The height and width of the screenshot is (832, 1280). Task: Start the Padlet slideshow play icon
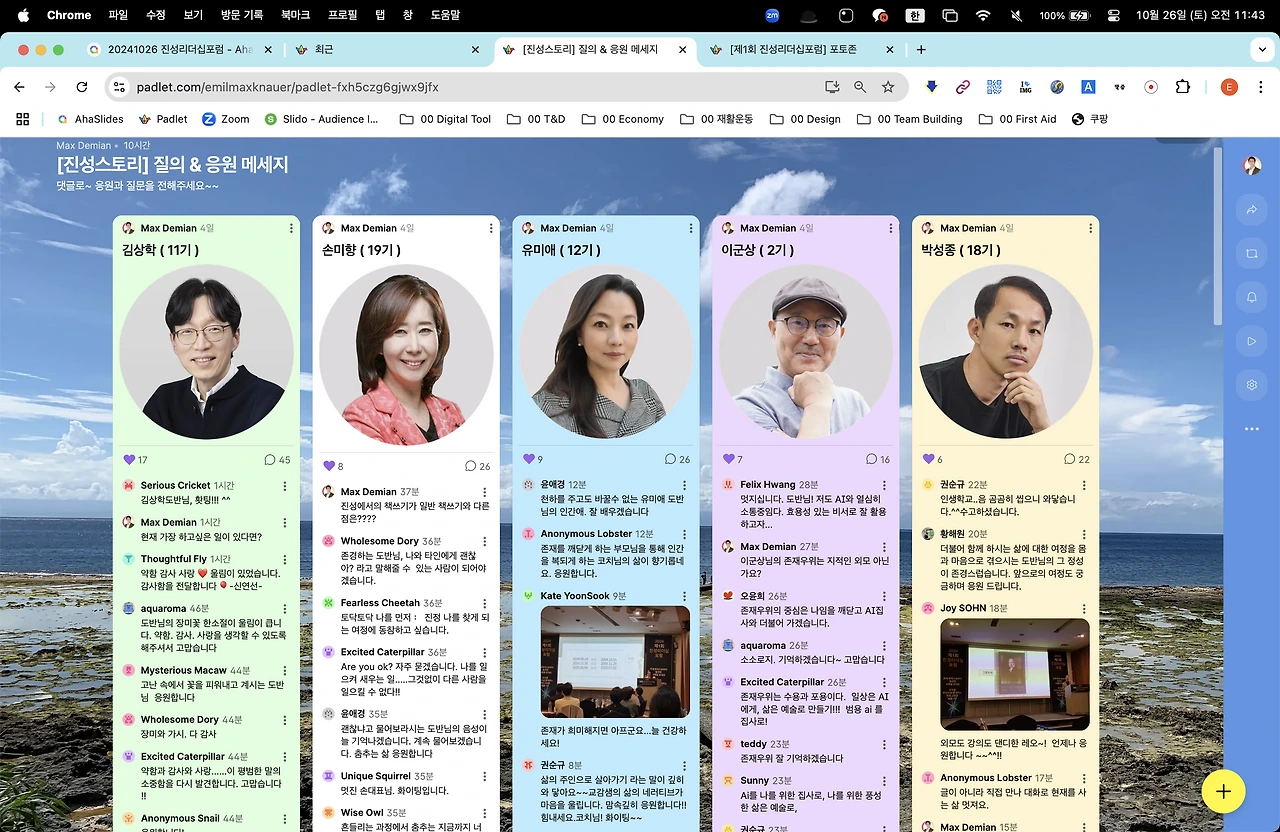tap(1251, 341)
